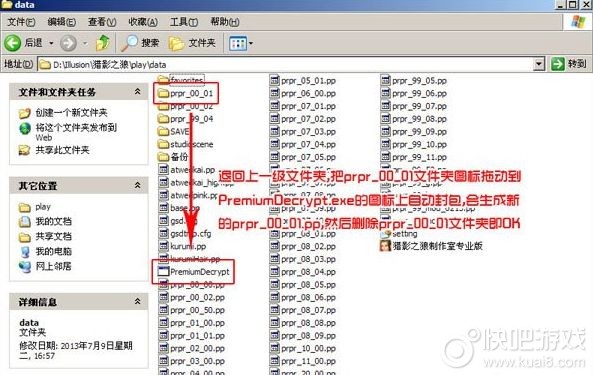Open the View (查看) menu

102,22
